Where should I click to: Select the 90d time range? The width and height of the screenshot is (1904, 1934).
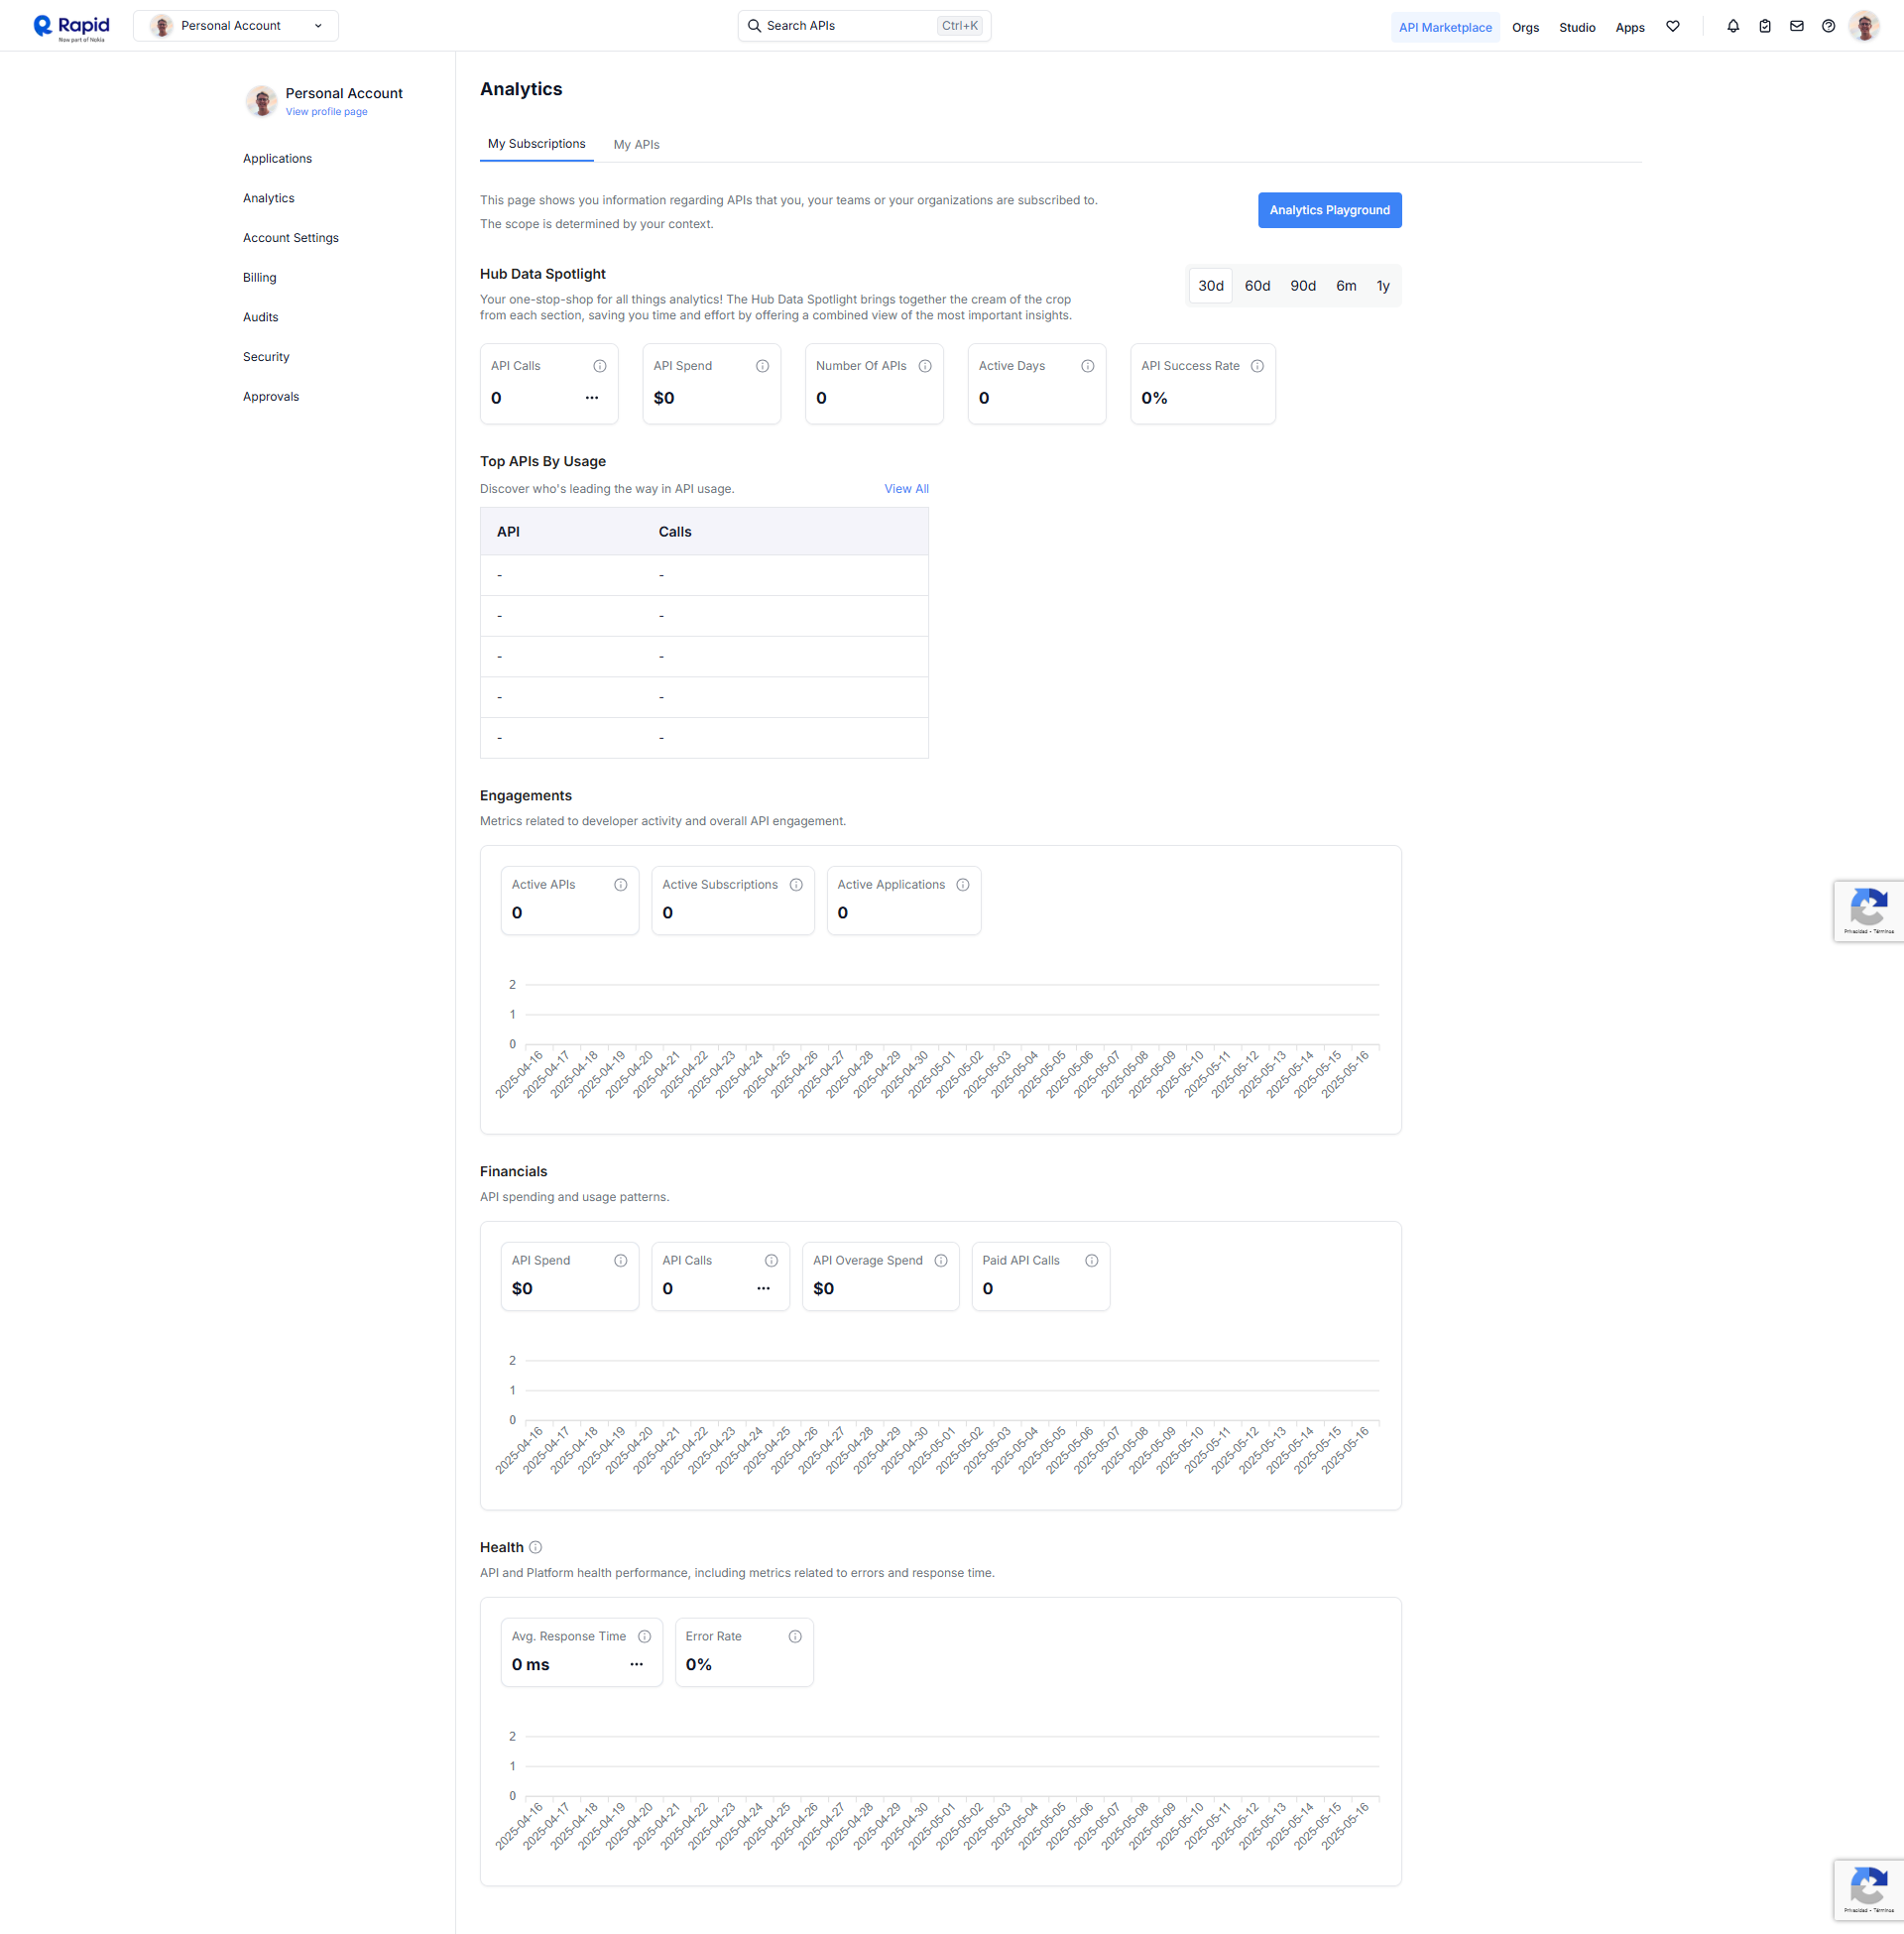(1302, 286)
